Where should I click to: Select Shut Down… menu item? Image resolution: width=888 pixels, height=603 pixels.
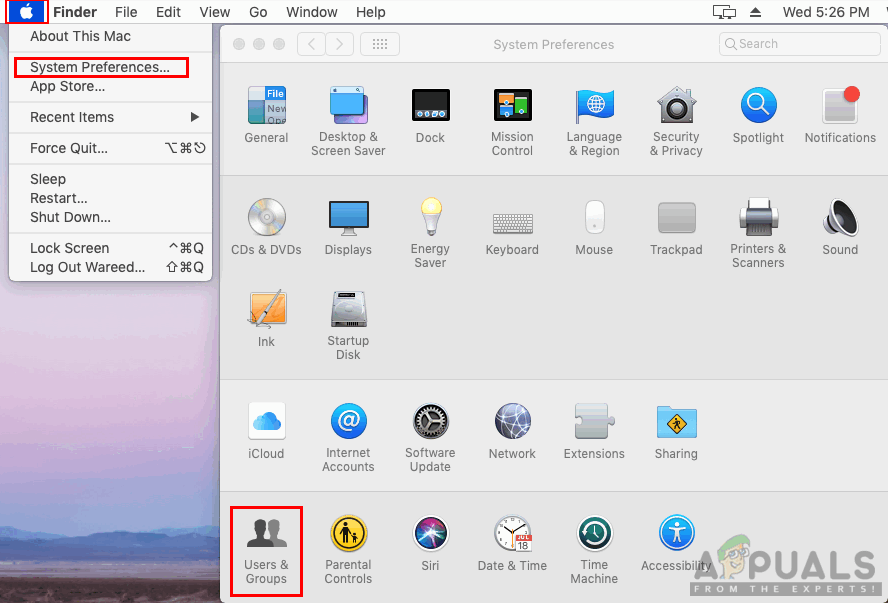[110, 217]
